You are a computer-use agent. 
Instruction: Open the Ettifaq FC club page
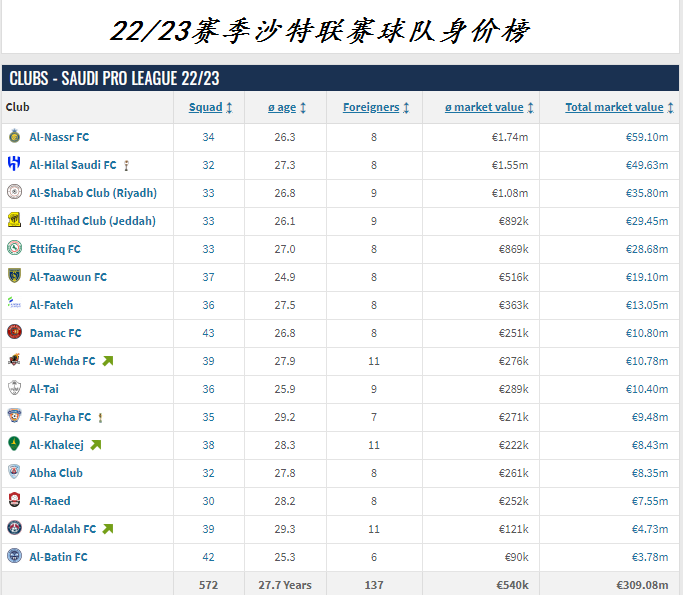(55, 249)
